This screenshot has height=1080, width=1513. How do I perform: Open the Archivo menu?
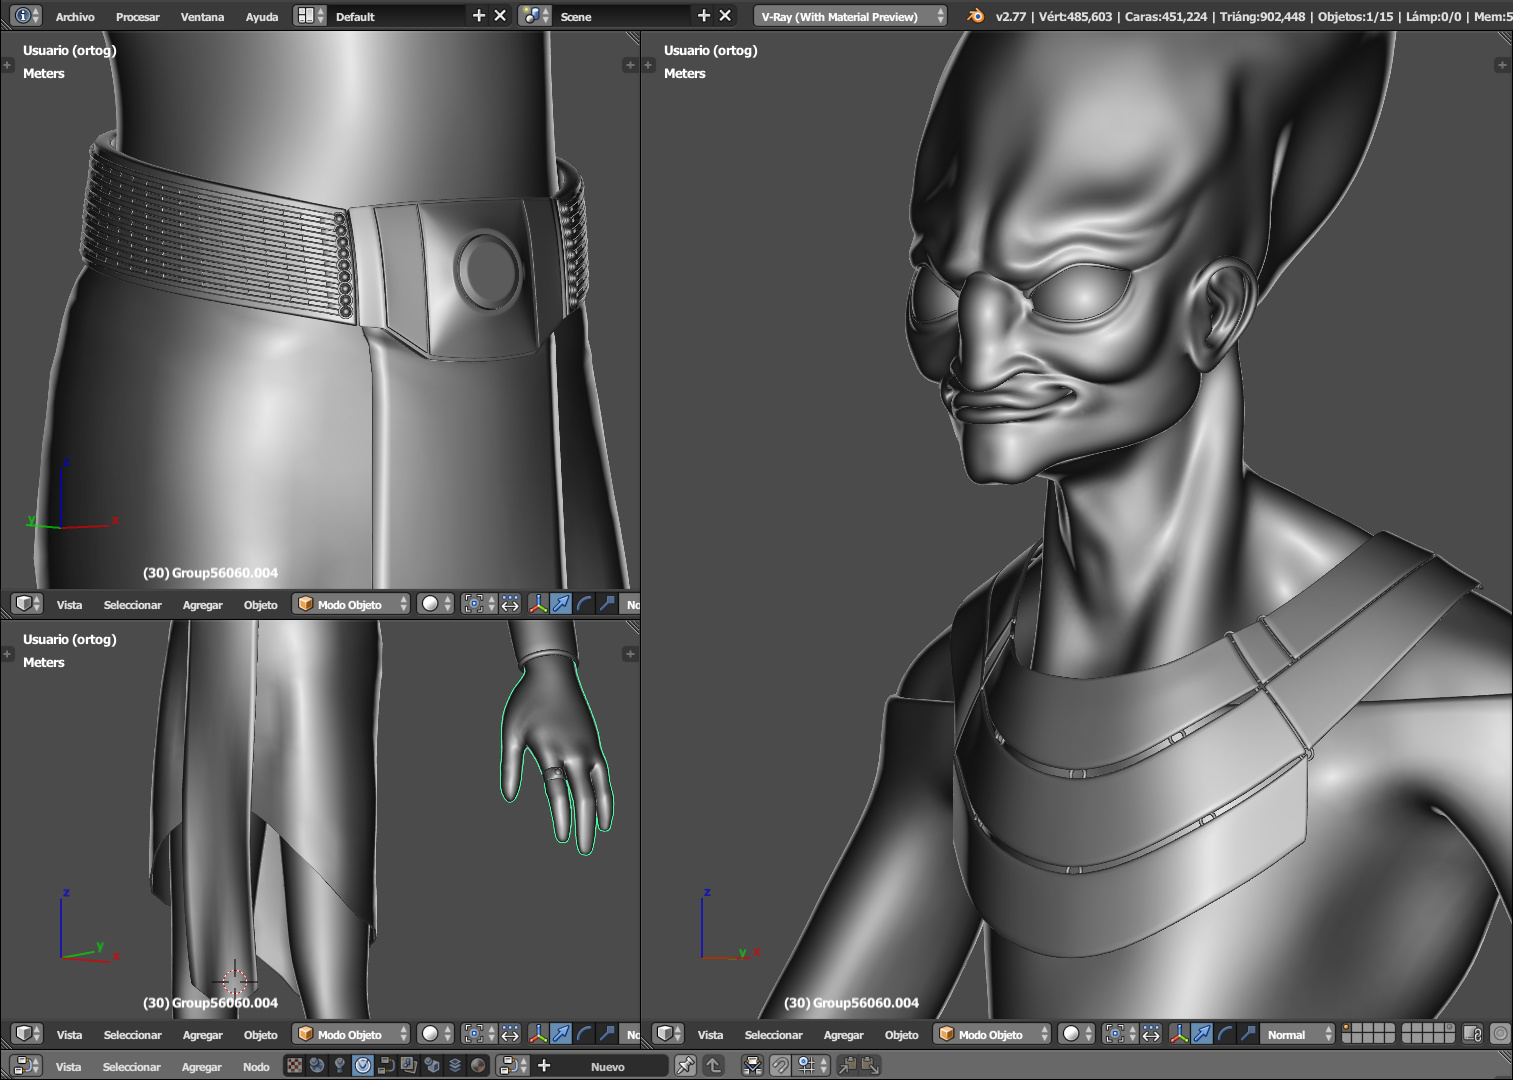[75, 17]
